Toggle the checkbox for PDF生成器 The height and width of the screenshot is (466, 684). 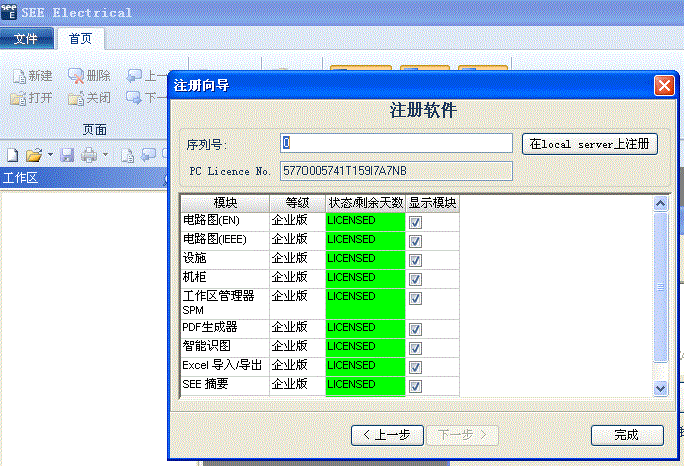(x=415, y=329)
